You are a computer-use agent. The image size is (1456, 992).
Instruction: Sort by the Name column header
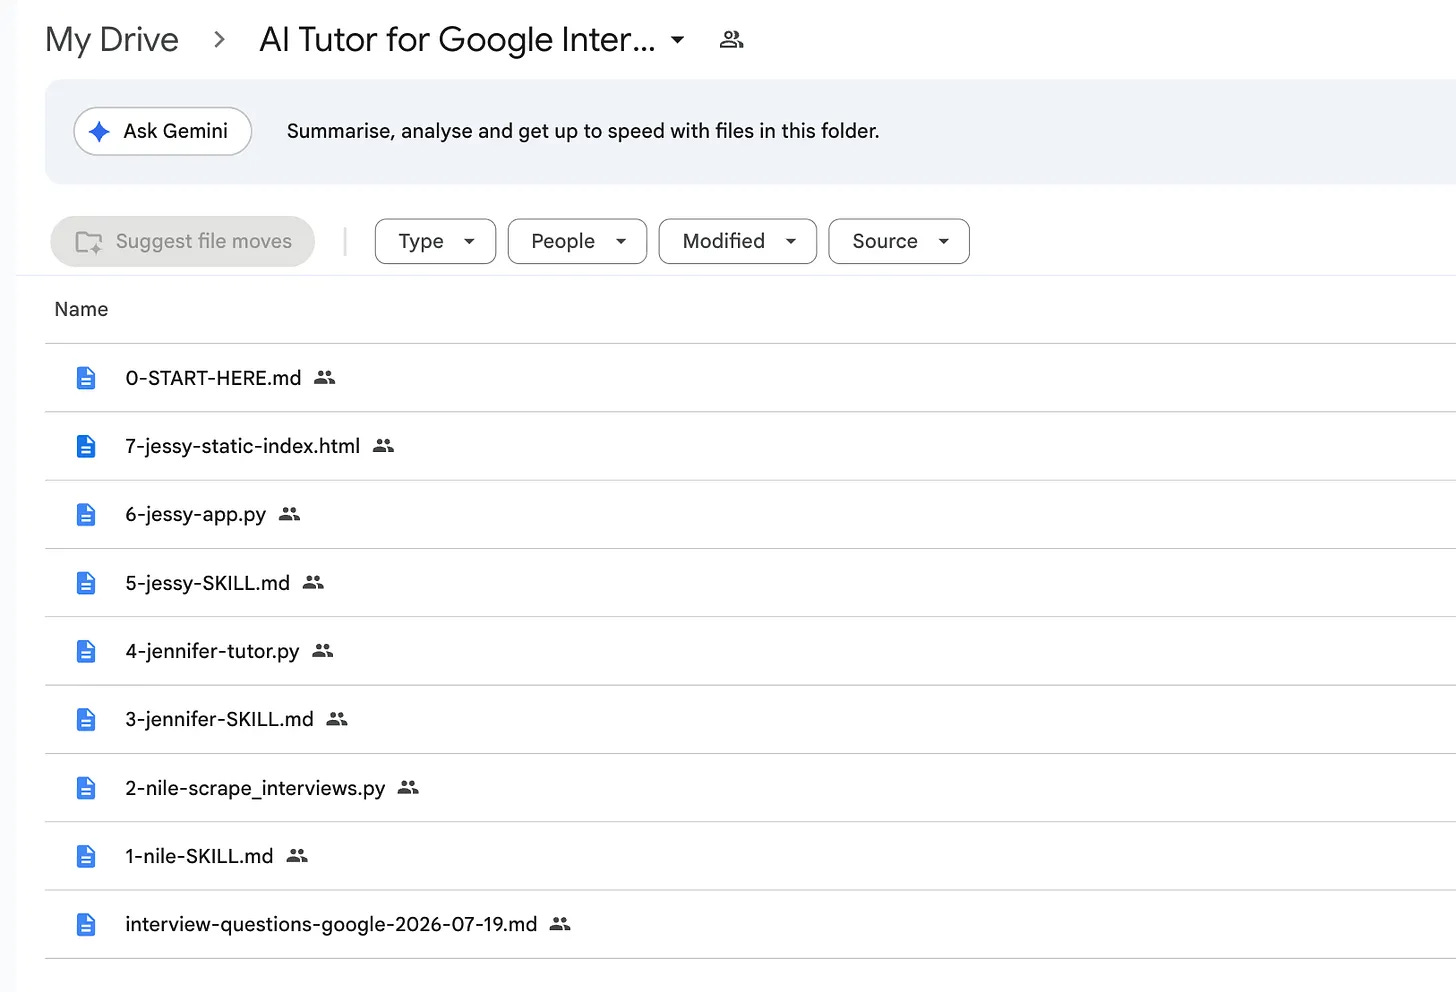coord(81,310)
